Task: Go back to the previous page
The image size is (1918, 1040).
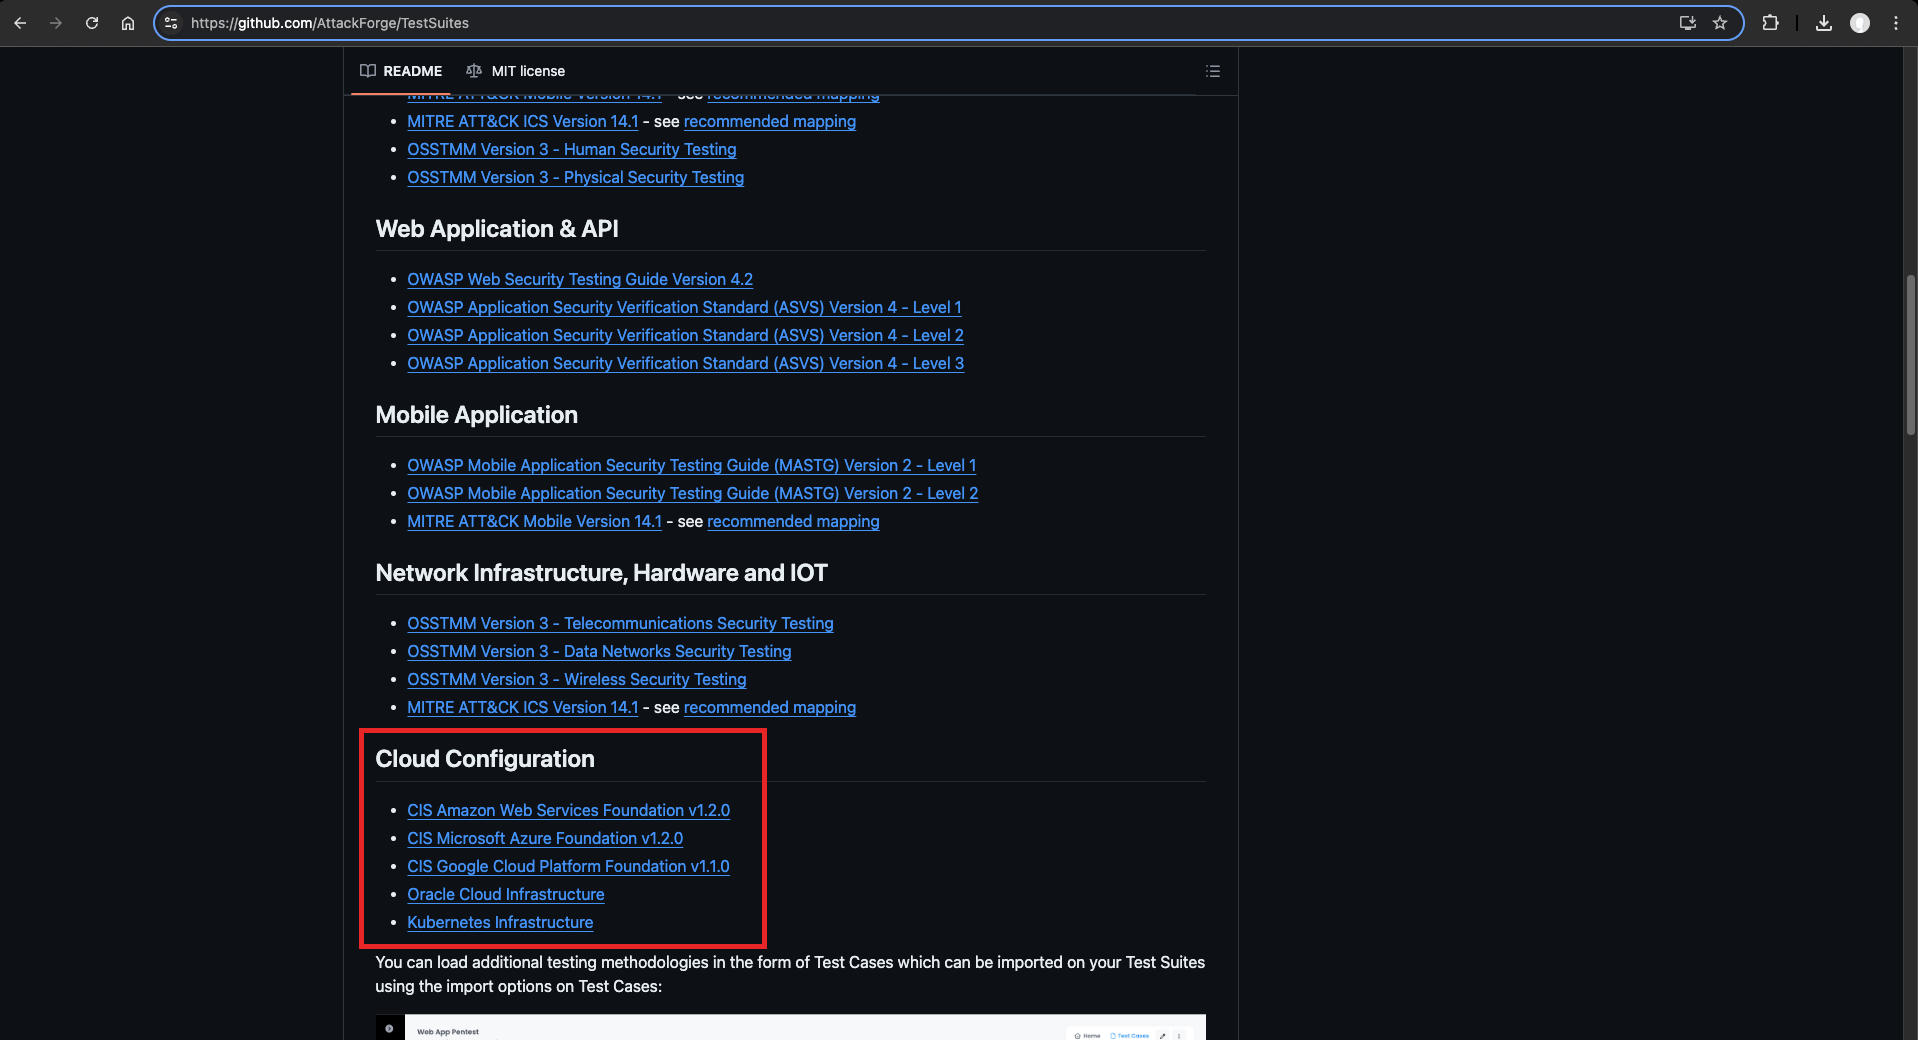Action: [x=20, y=23]
